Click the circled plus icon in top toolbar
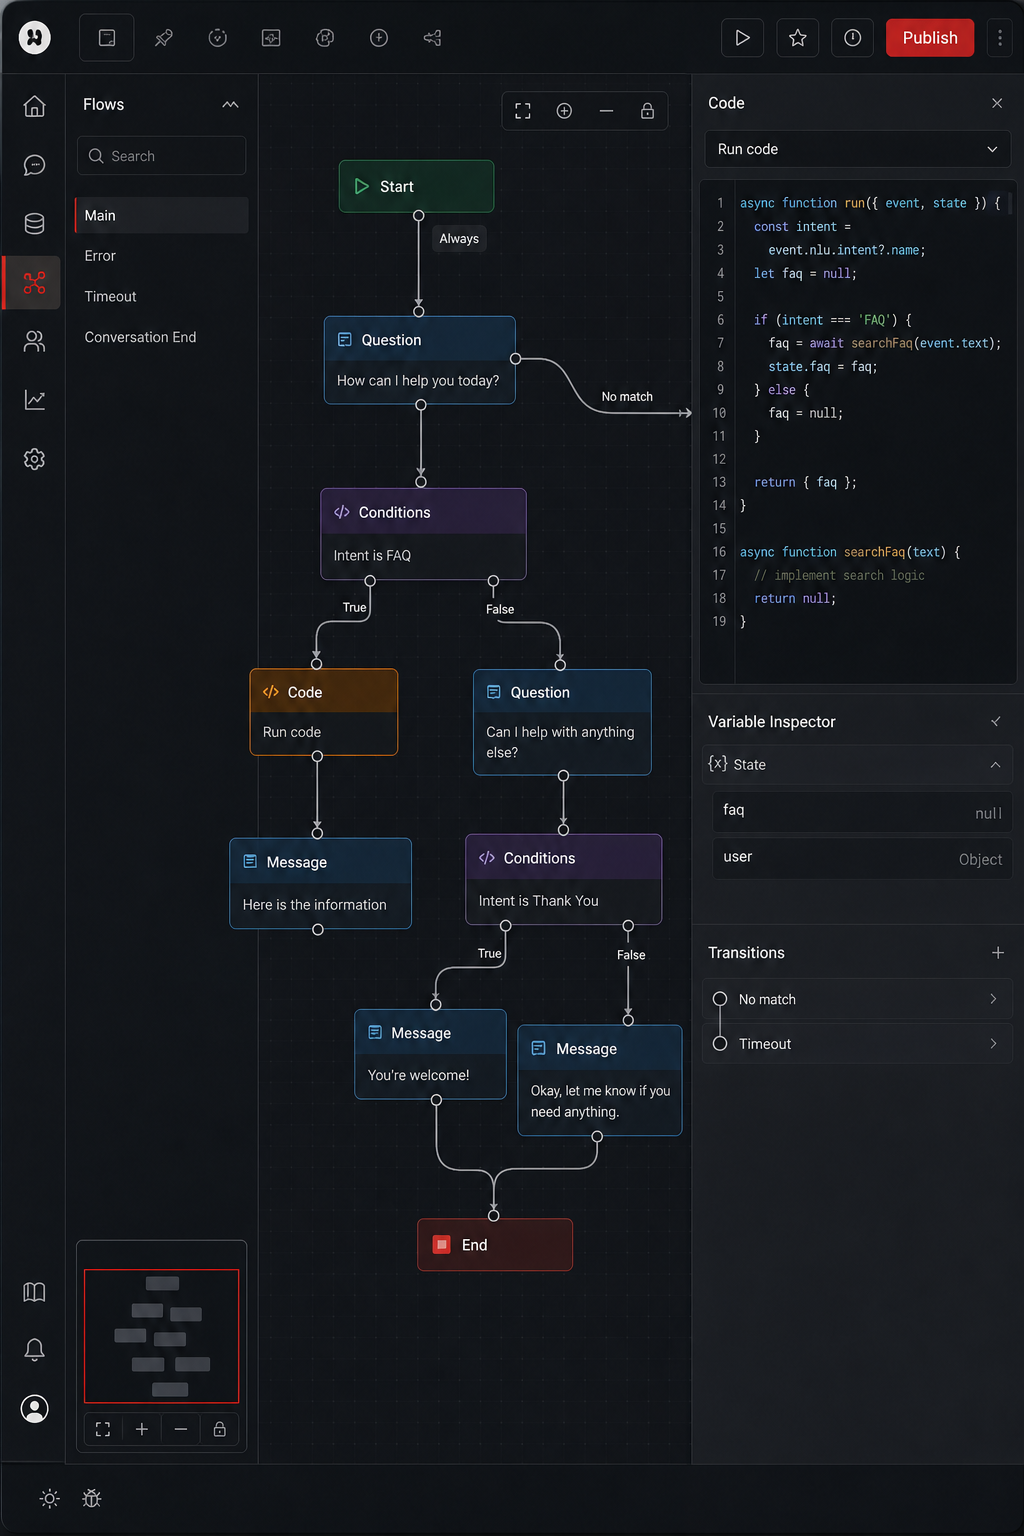 click(379, 38)
